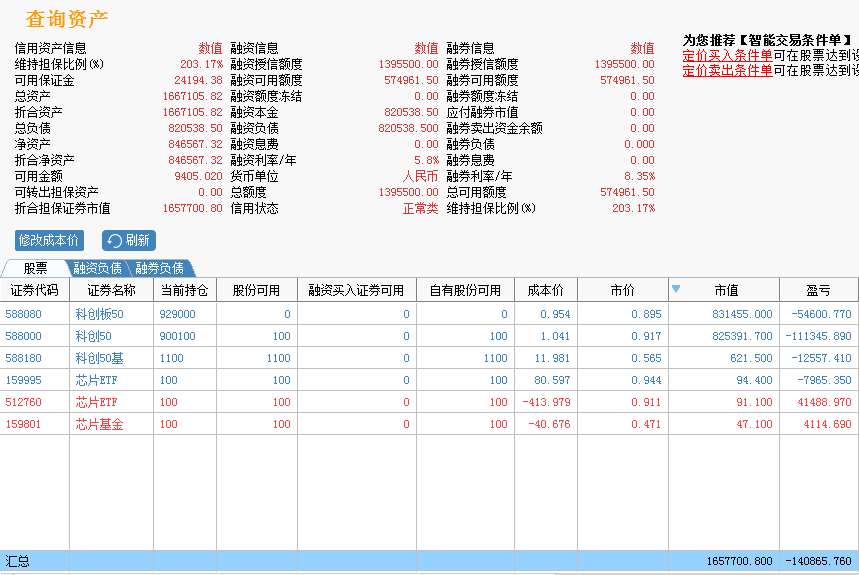Screen dimensions: 859x575
Task: Click the 融资买入证券可用 column header
Action: [x=357, y=290]
